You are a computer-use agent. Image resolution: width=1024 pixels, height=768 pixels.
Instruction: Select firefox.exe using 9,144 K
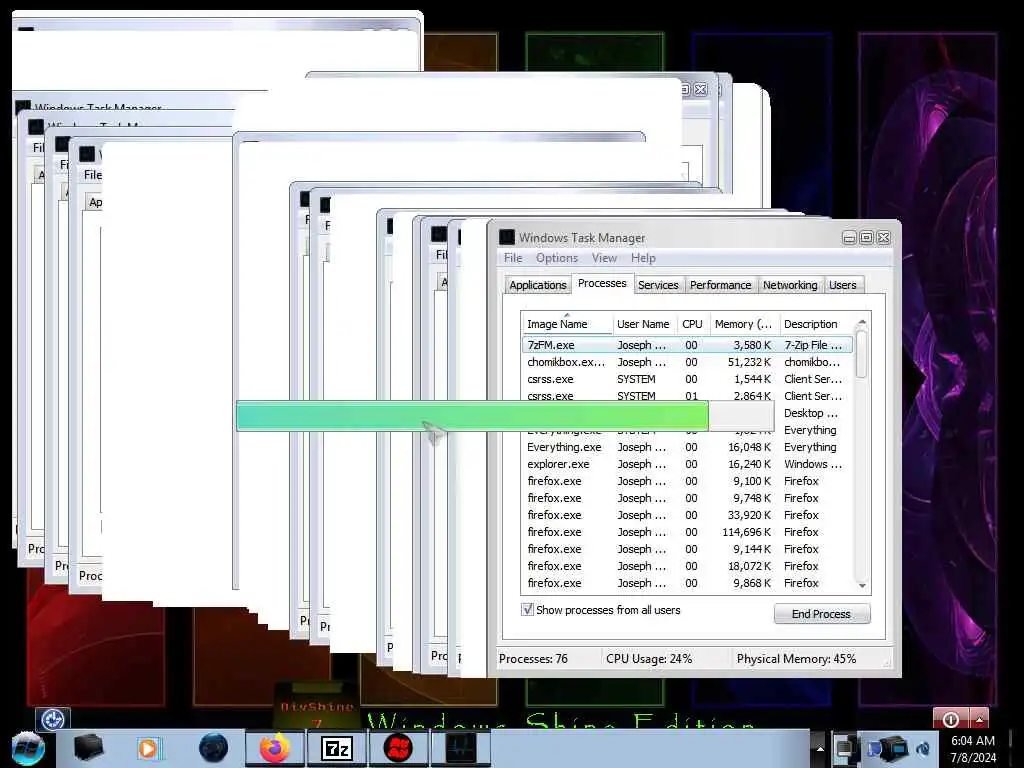coord(687,549)
